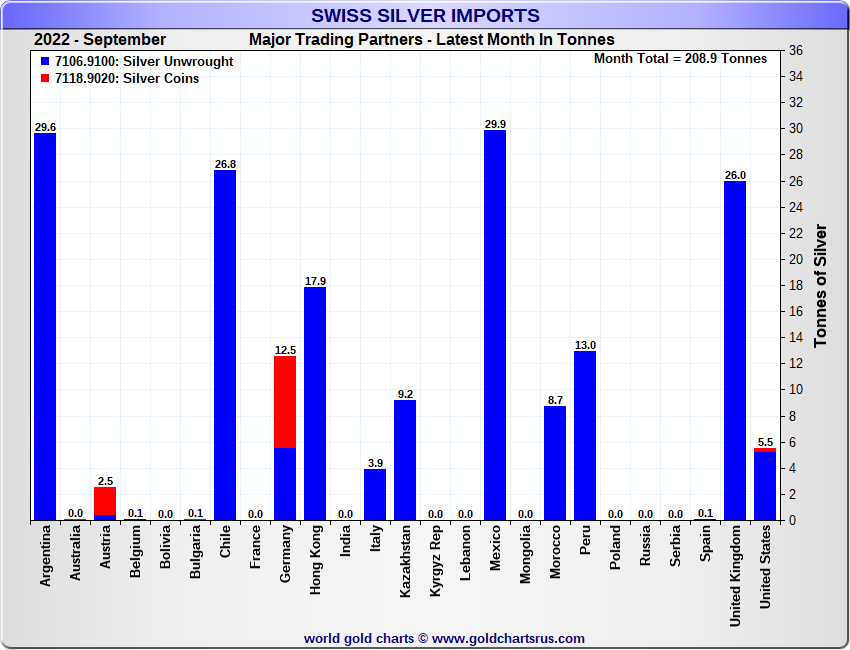
Task: Click the 'Morocco' axis label
Action: pyautogui.click(x=555, y=552)
